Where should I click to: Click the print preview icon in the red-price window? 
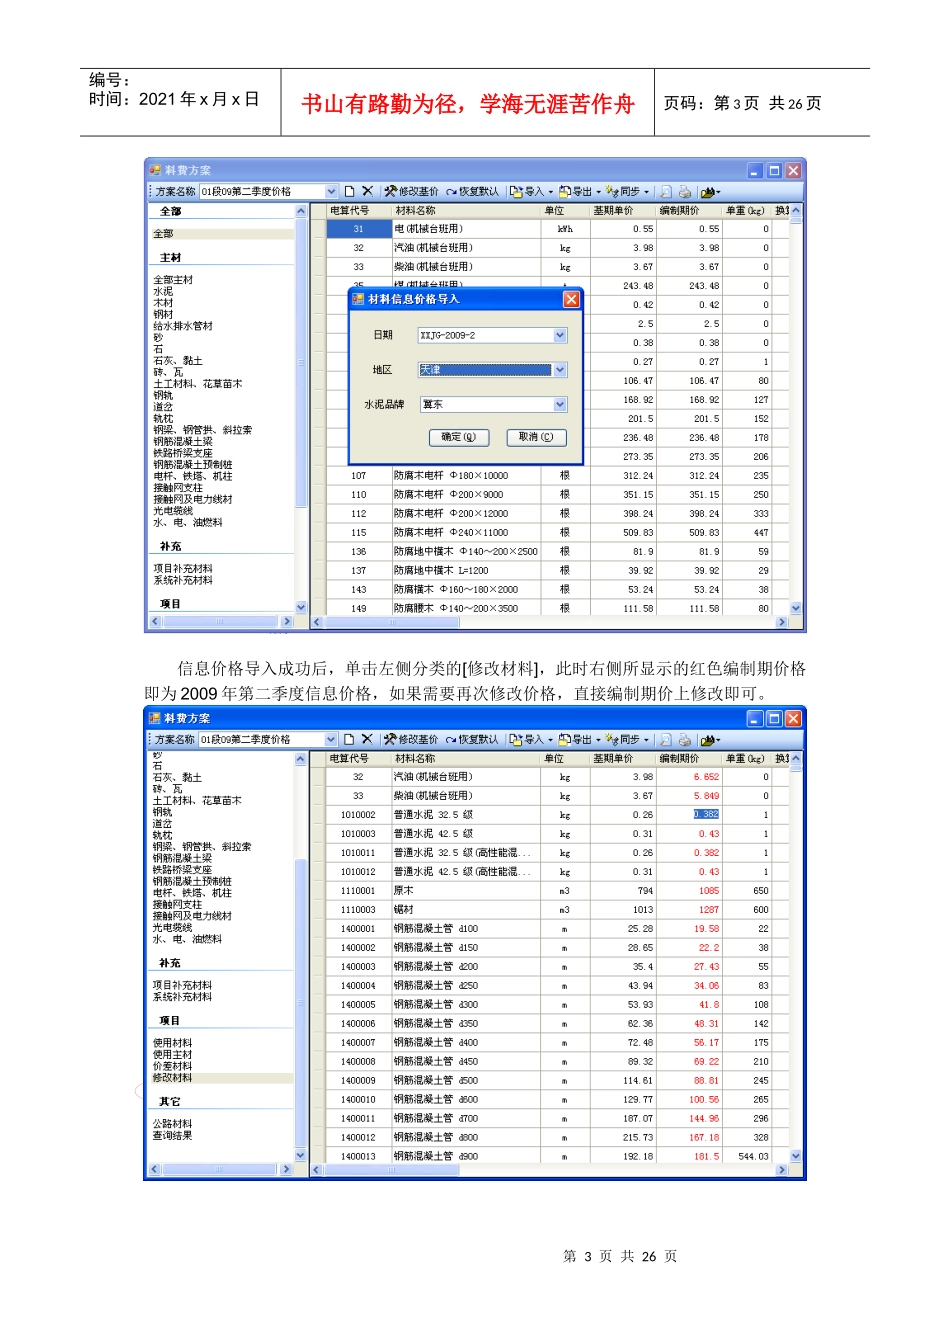[x=666, y=739]
